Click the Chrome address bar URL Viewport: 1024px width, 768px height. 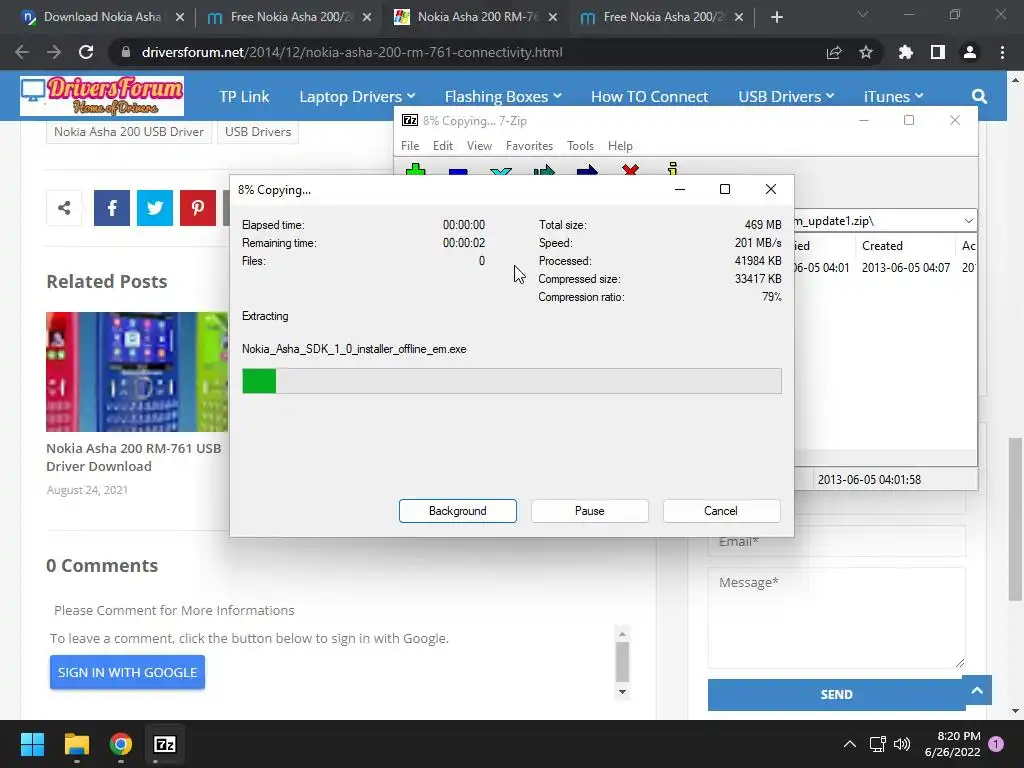352,52
